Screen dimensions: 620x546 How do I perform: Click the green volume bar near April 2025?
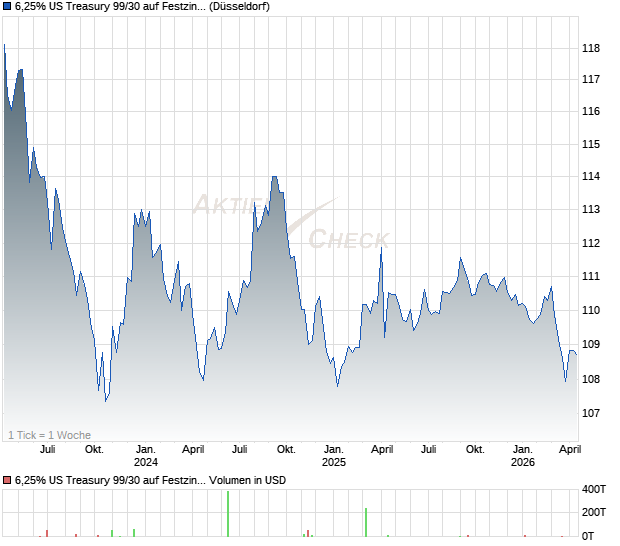point(366,522)
